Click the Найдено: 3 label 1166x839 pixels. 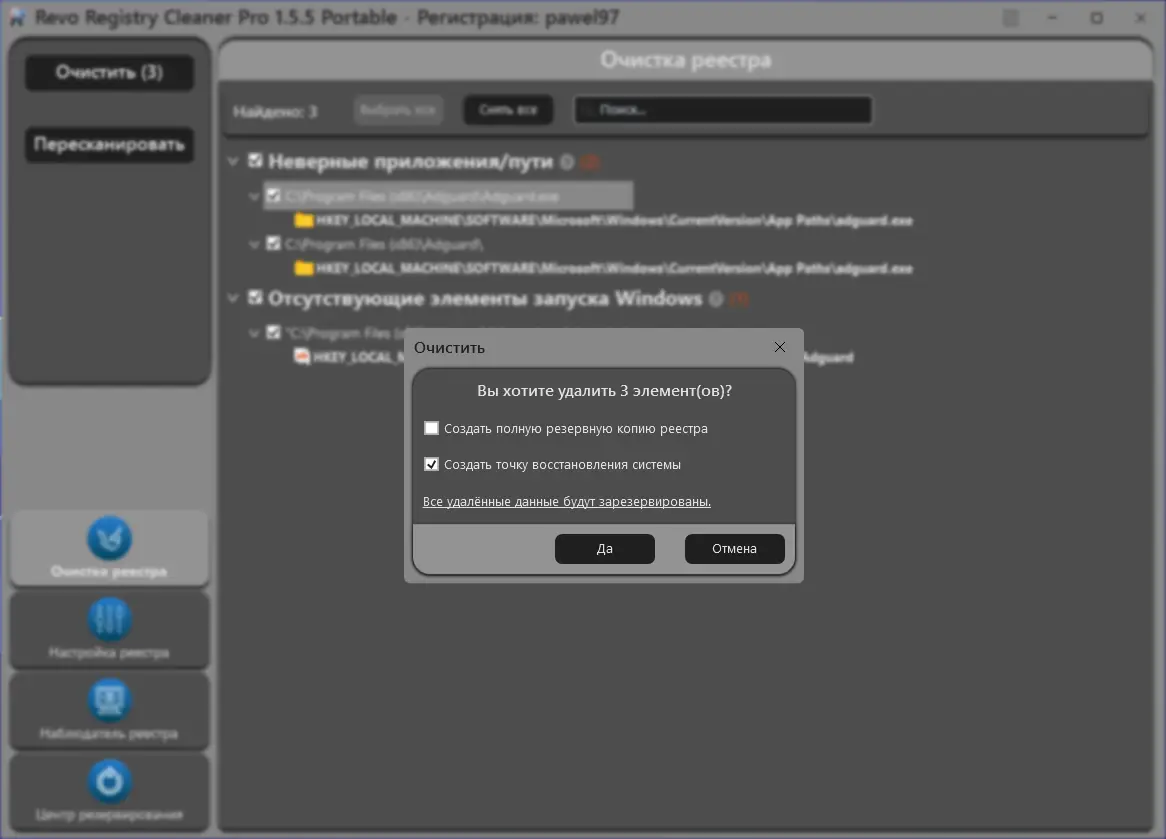tap(275, 112)
